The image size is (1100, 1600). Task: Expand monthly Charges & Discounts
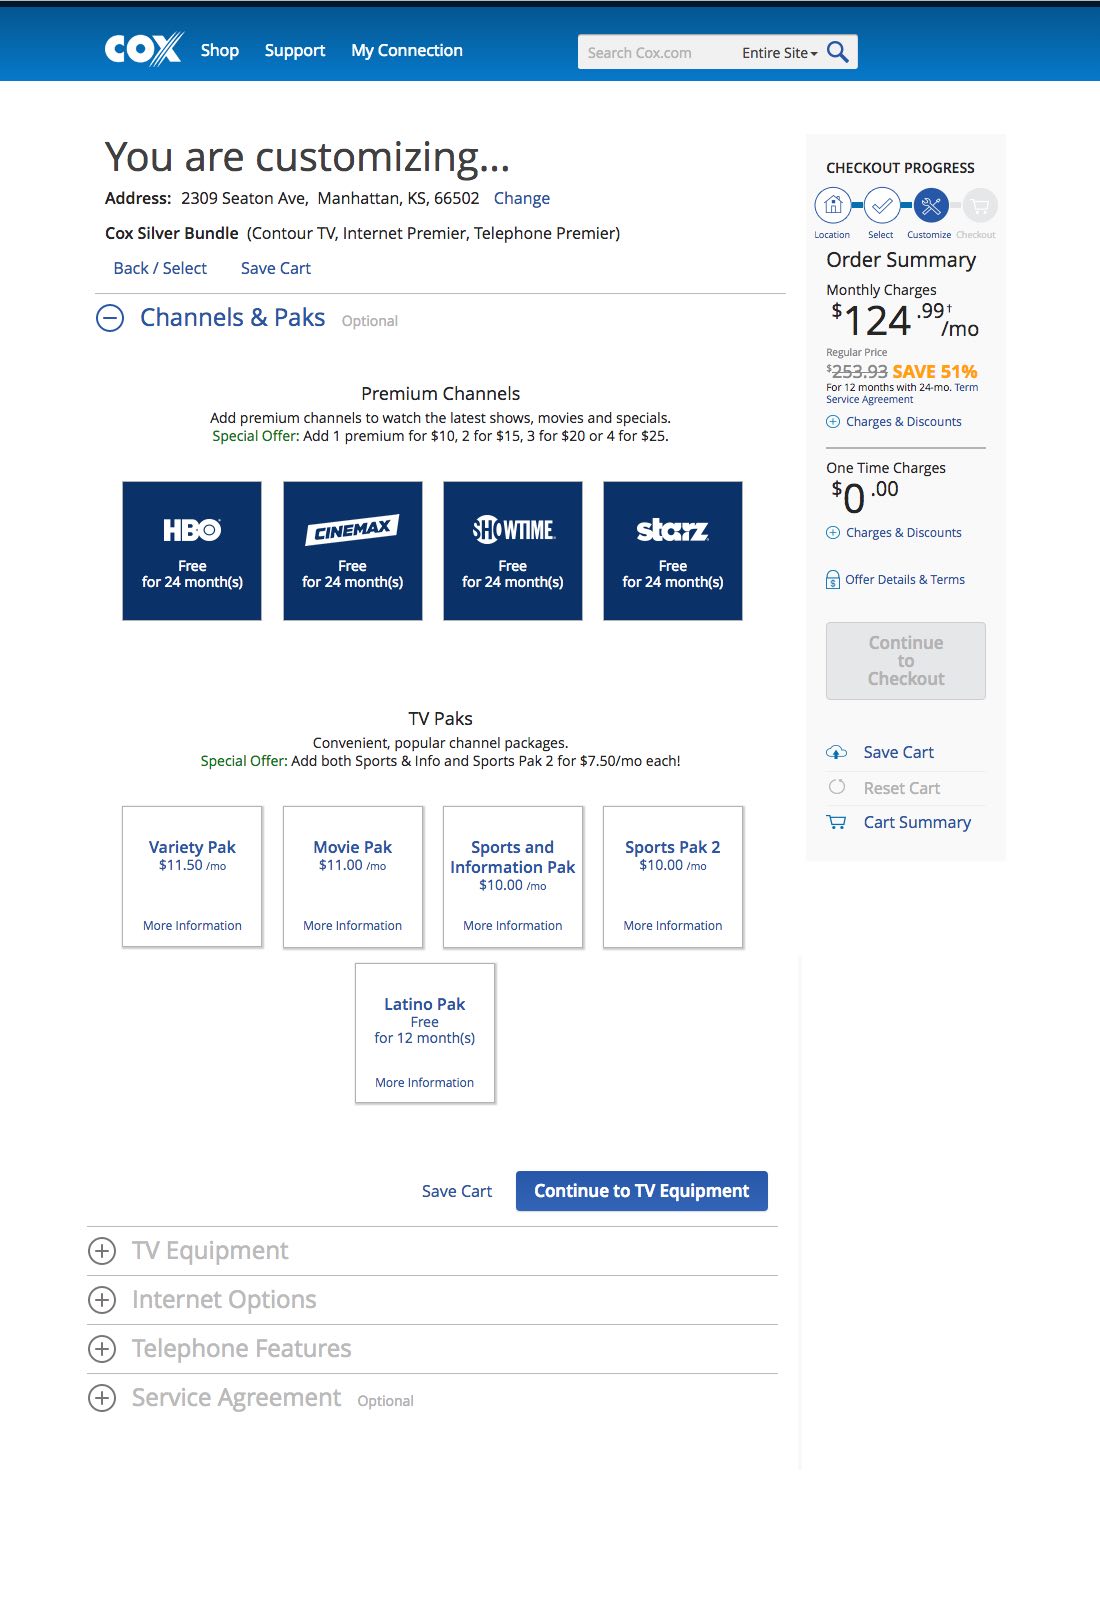click(x=894, y=422)
